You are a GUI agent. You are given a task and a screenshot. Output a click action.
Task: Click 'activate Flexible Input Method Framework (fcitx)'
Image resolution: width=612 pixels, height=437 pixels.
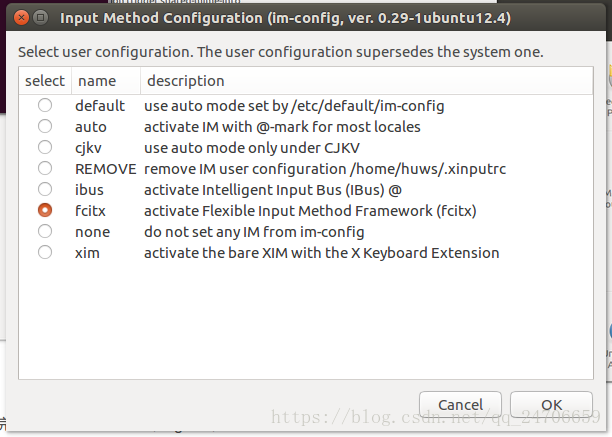(310, 211)
